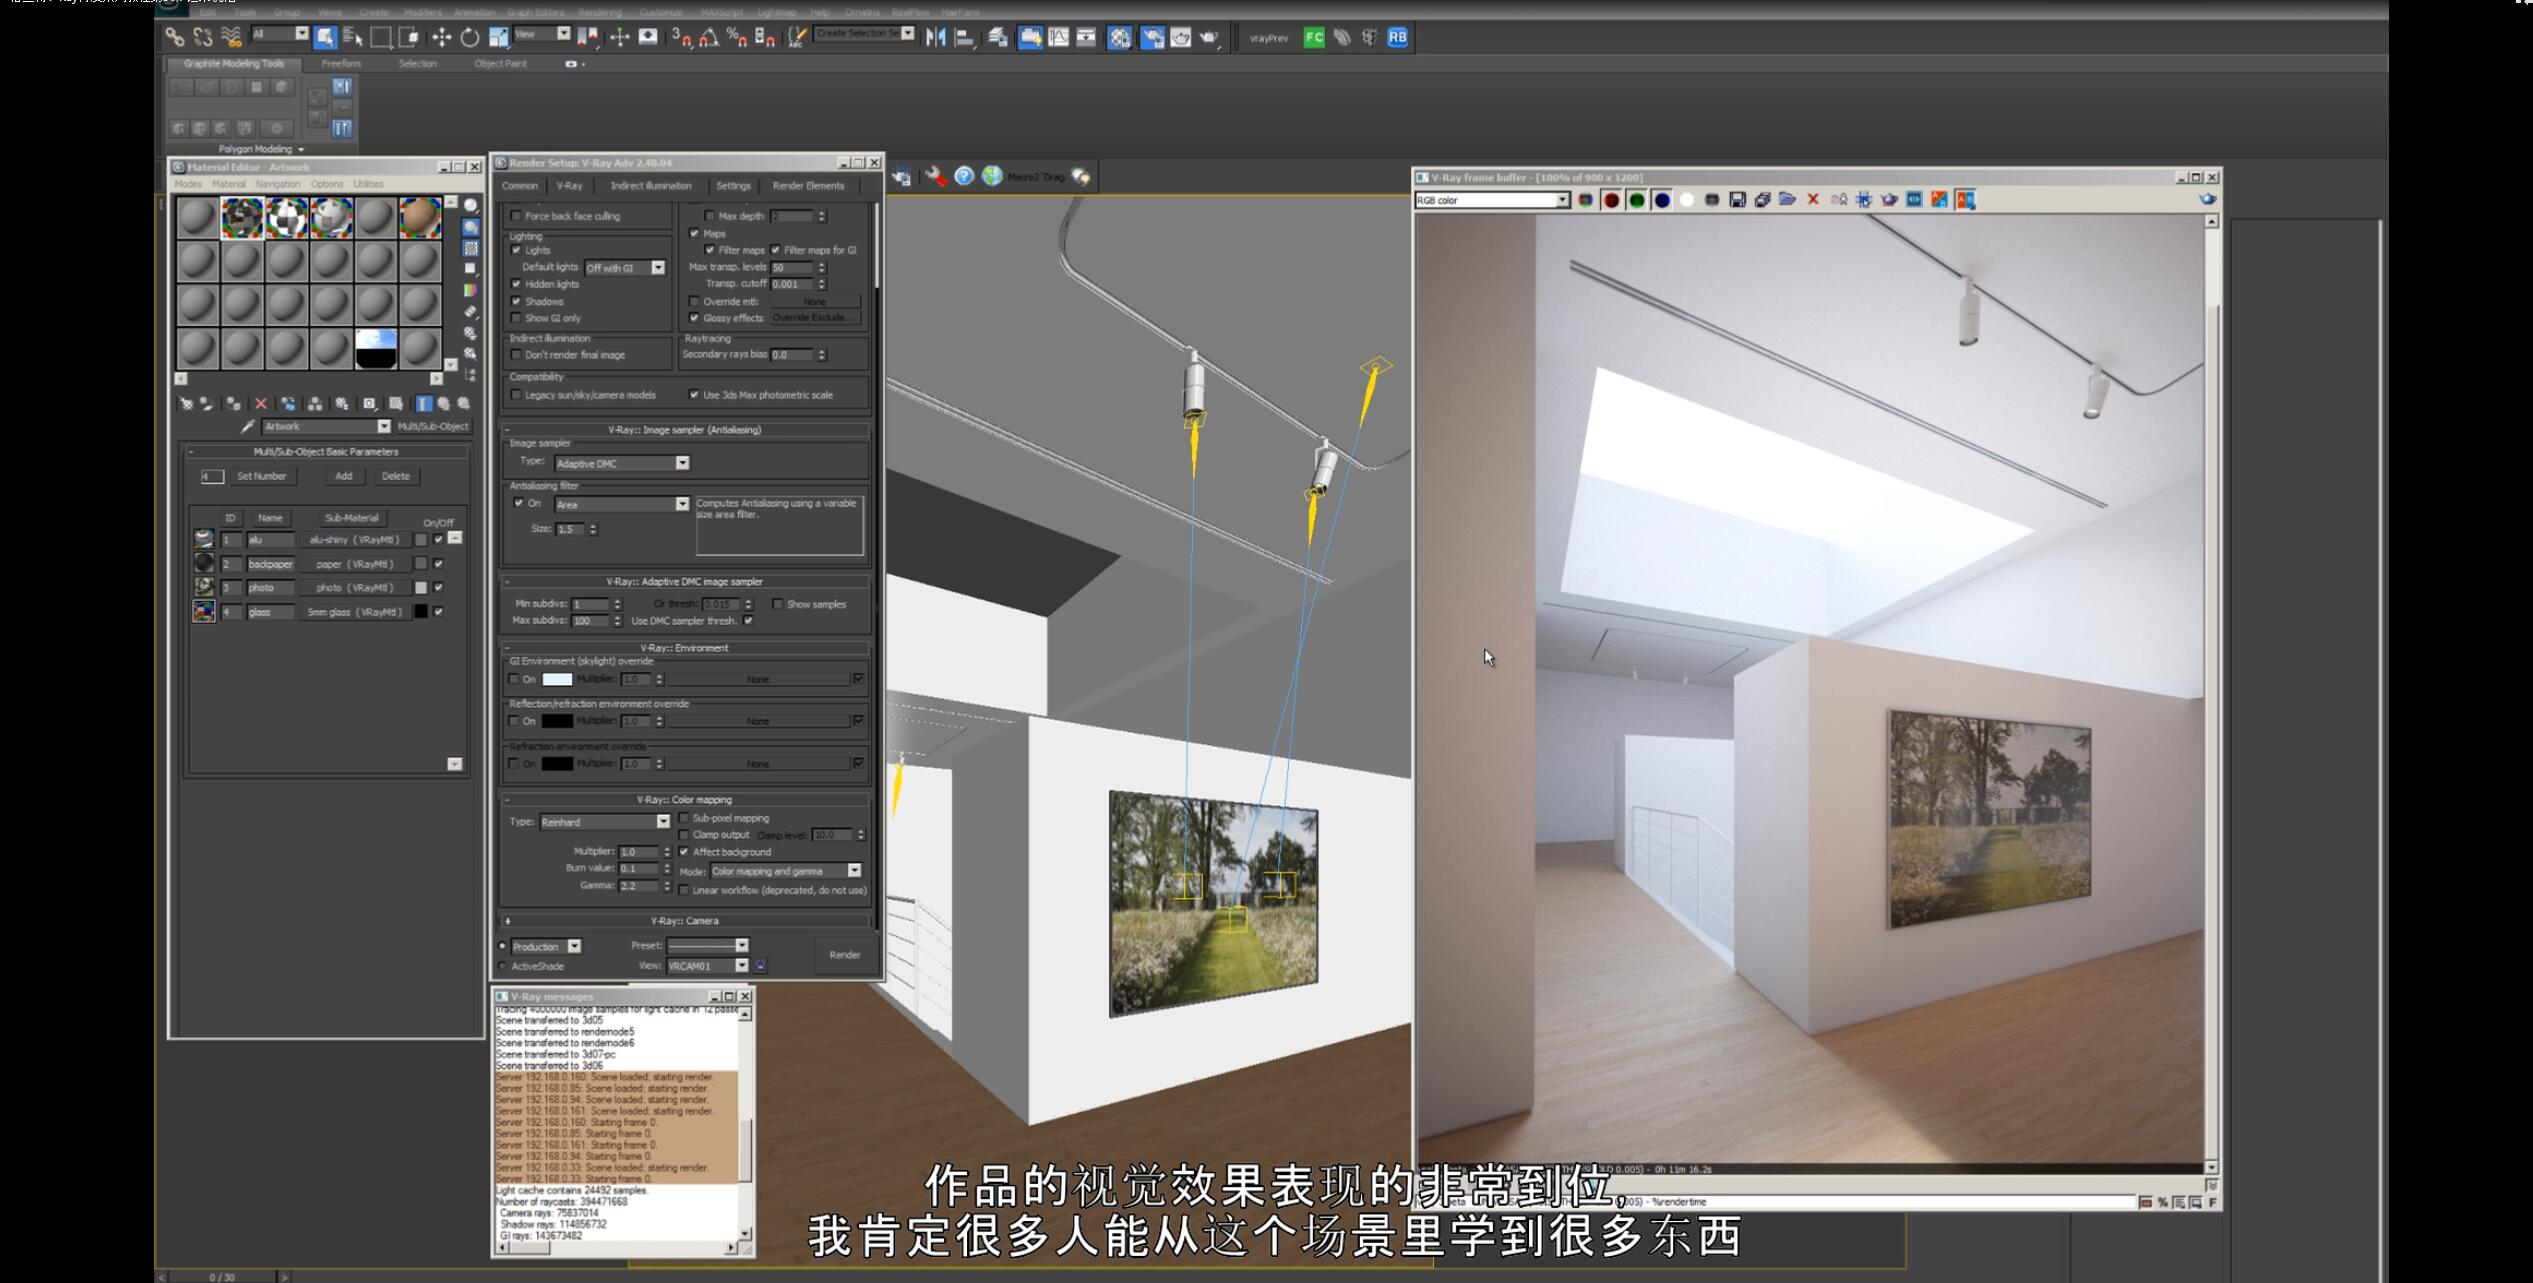Click the Render button
Screen dimensions: 2533x1283
click(845, 955)
